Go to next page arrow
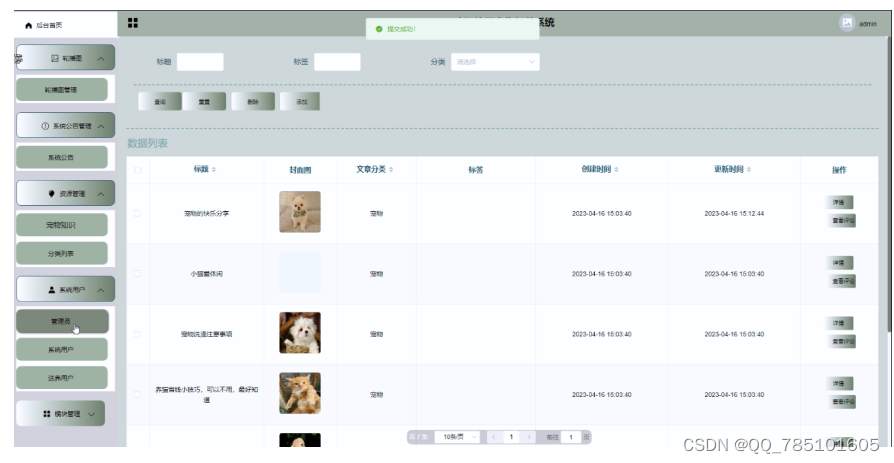Image resolution: width=894 pixels, height=463 pixels. pyautogui.click(x=529, y=437)
